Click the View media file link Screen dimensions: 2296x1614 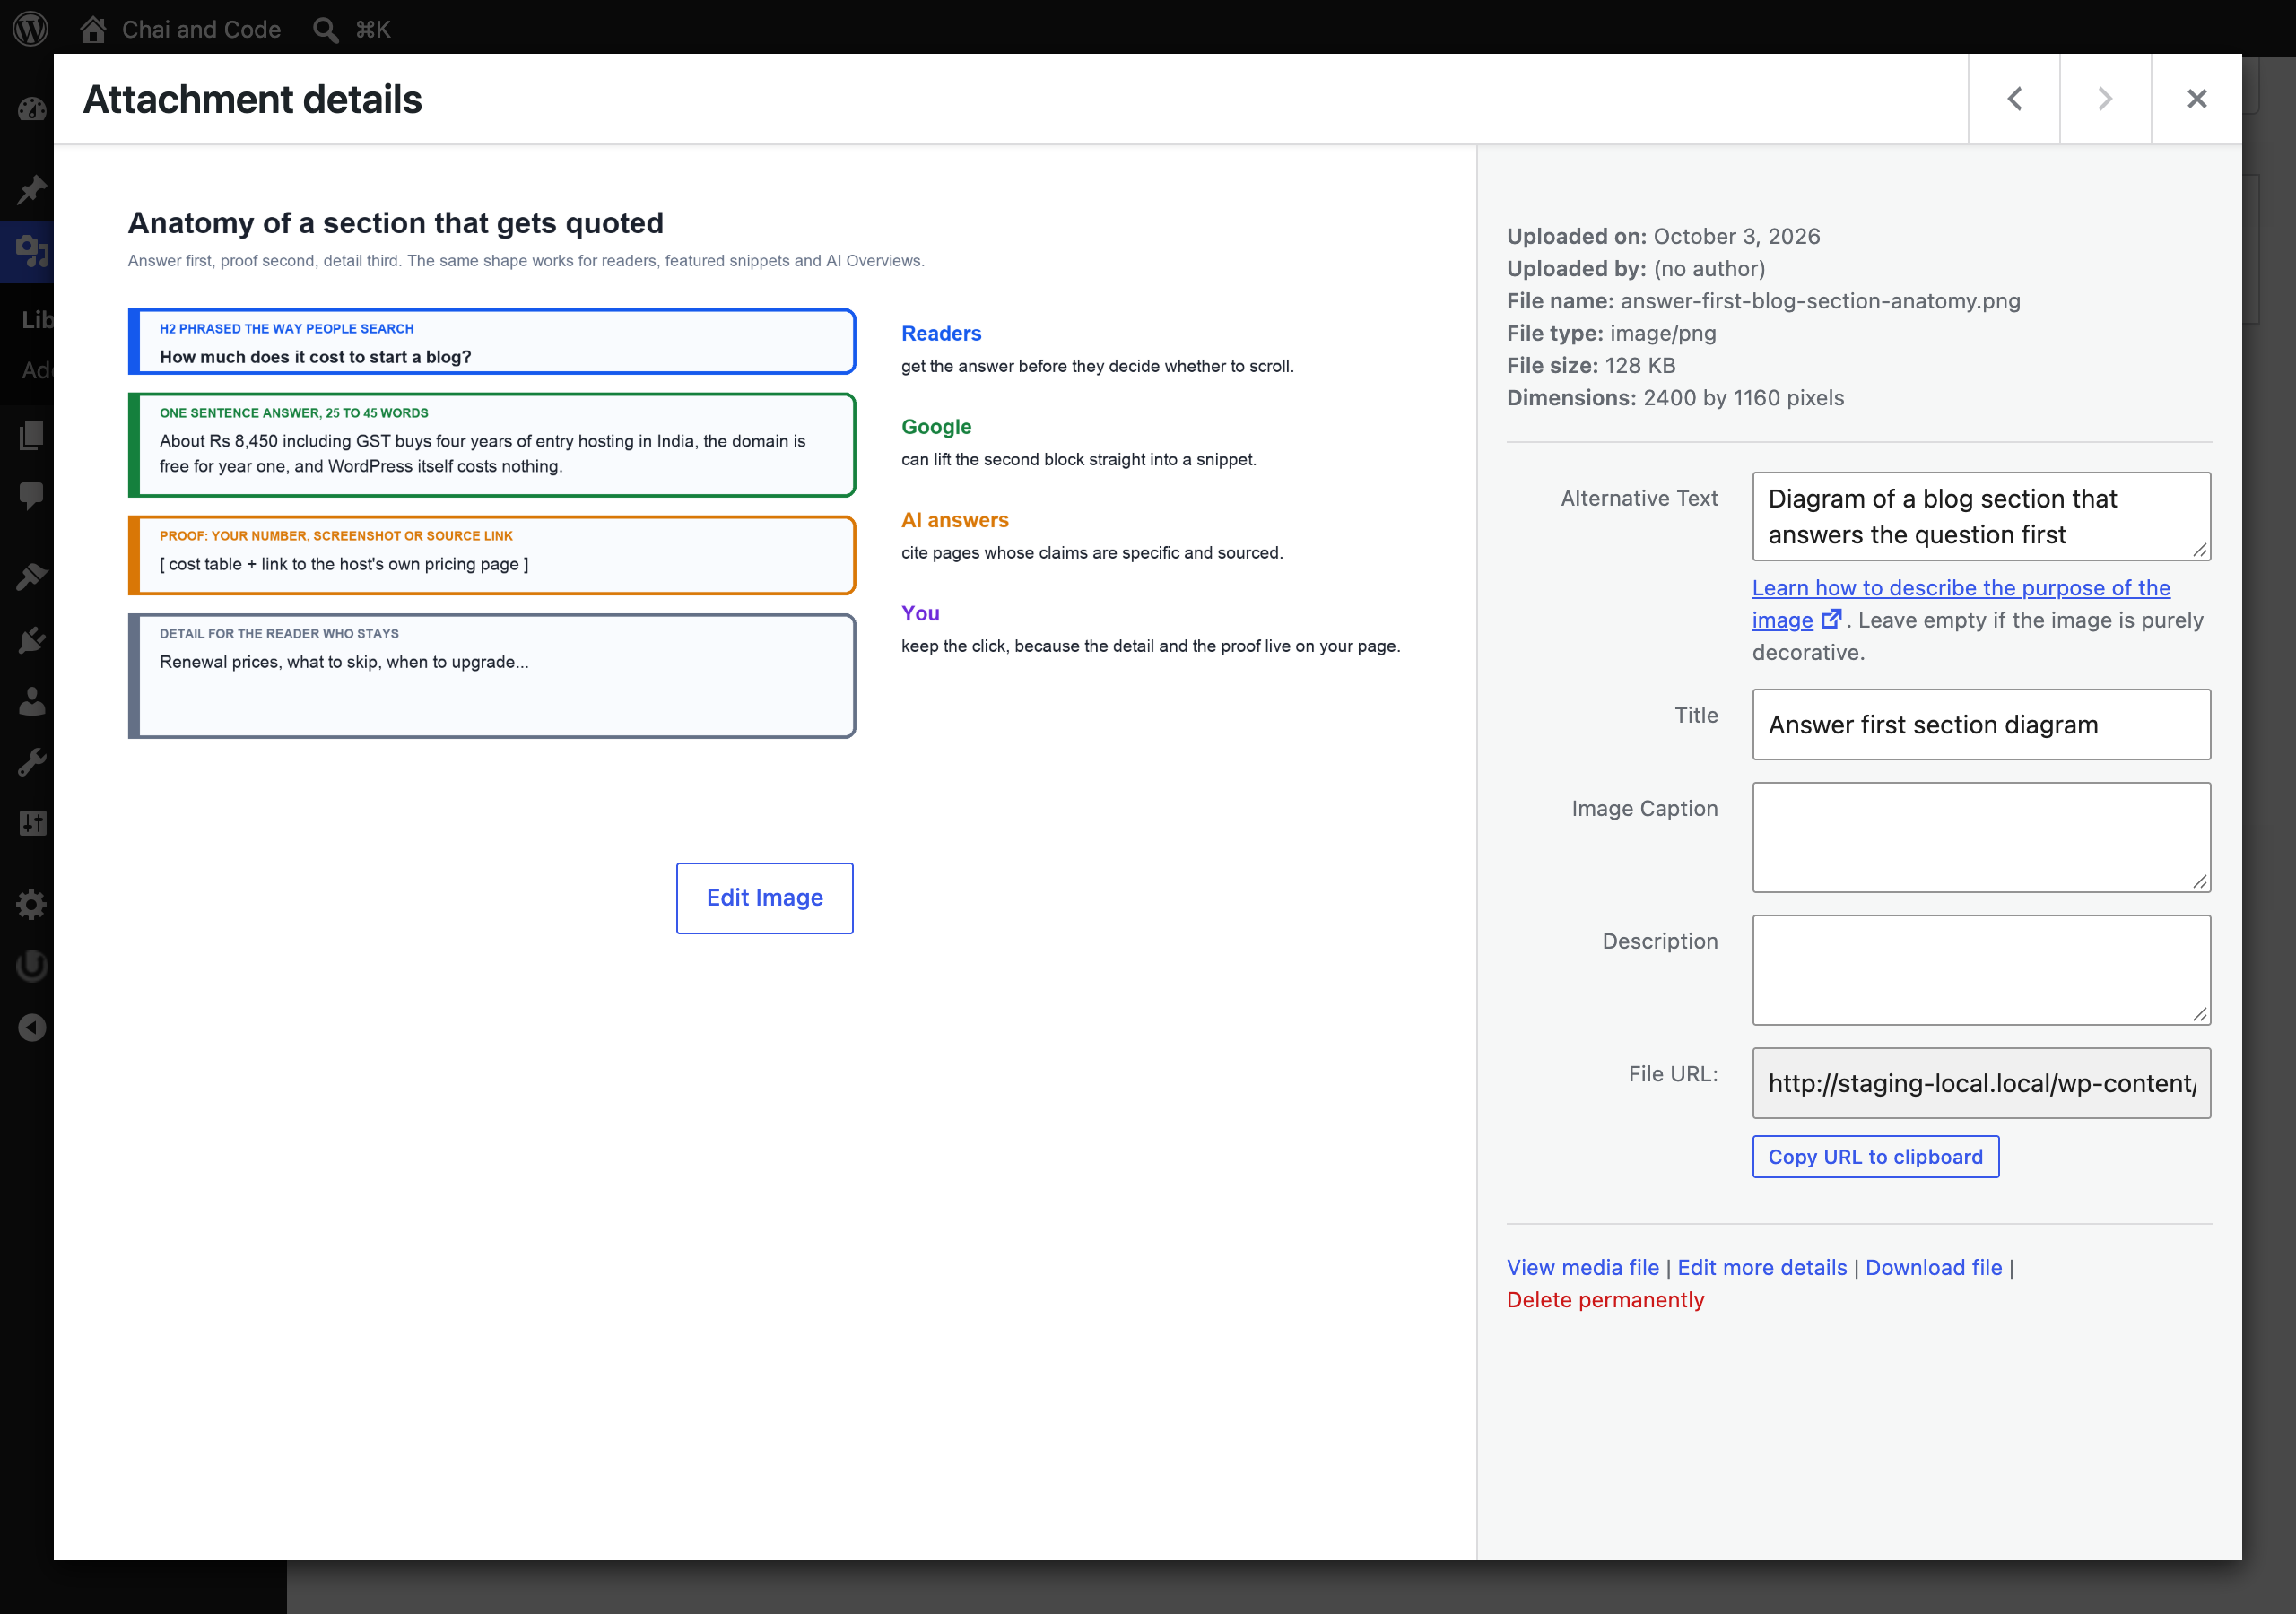[x=1583, y=1267]
